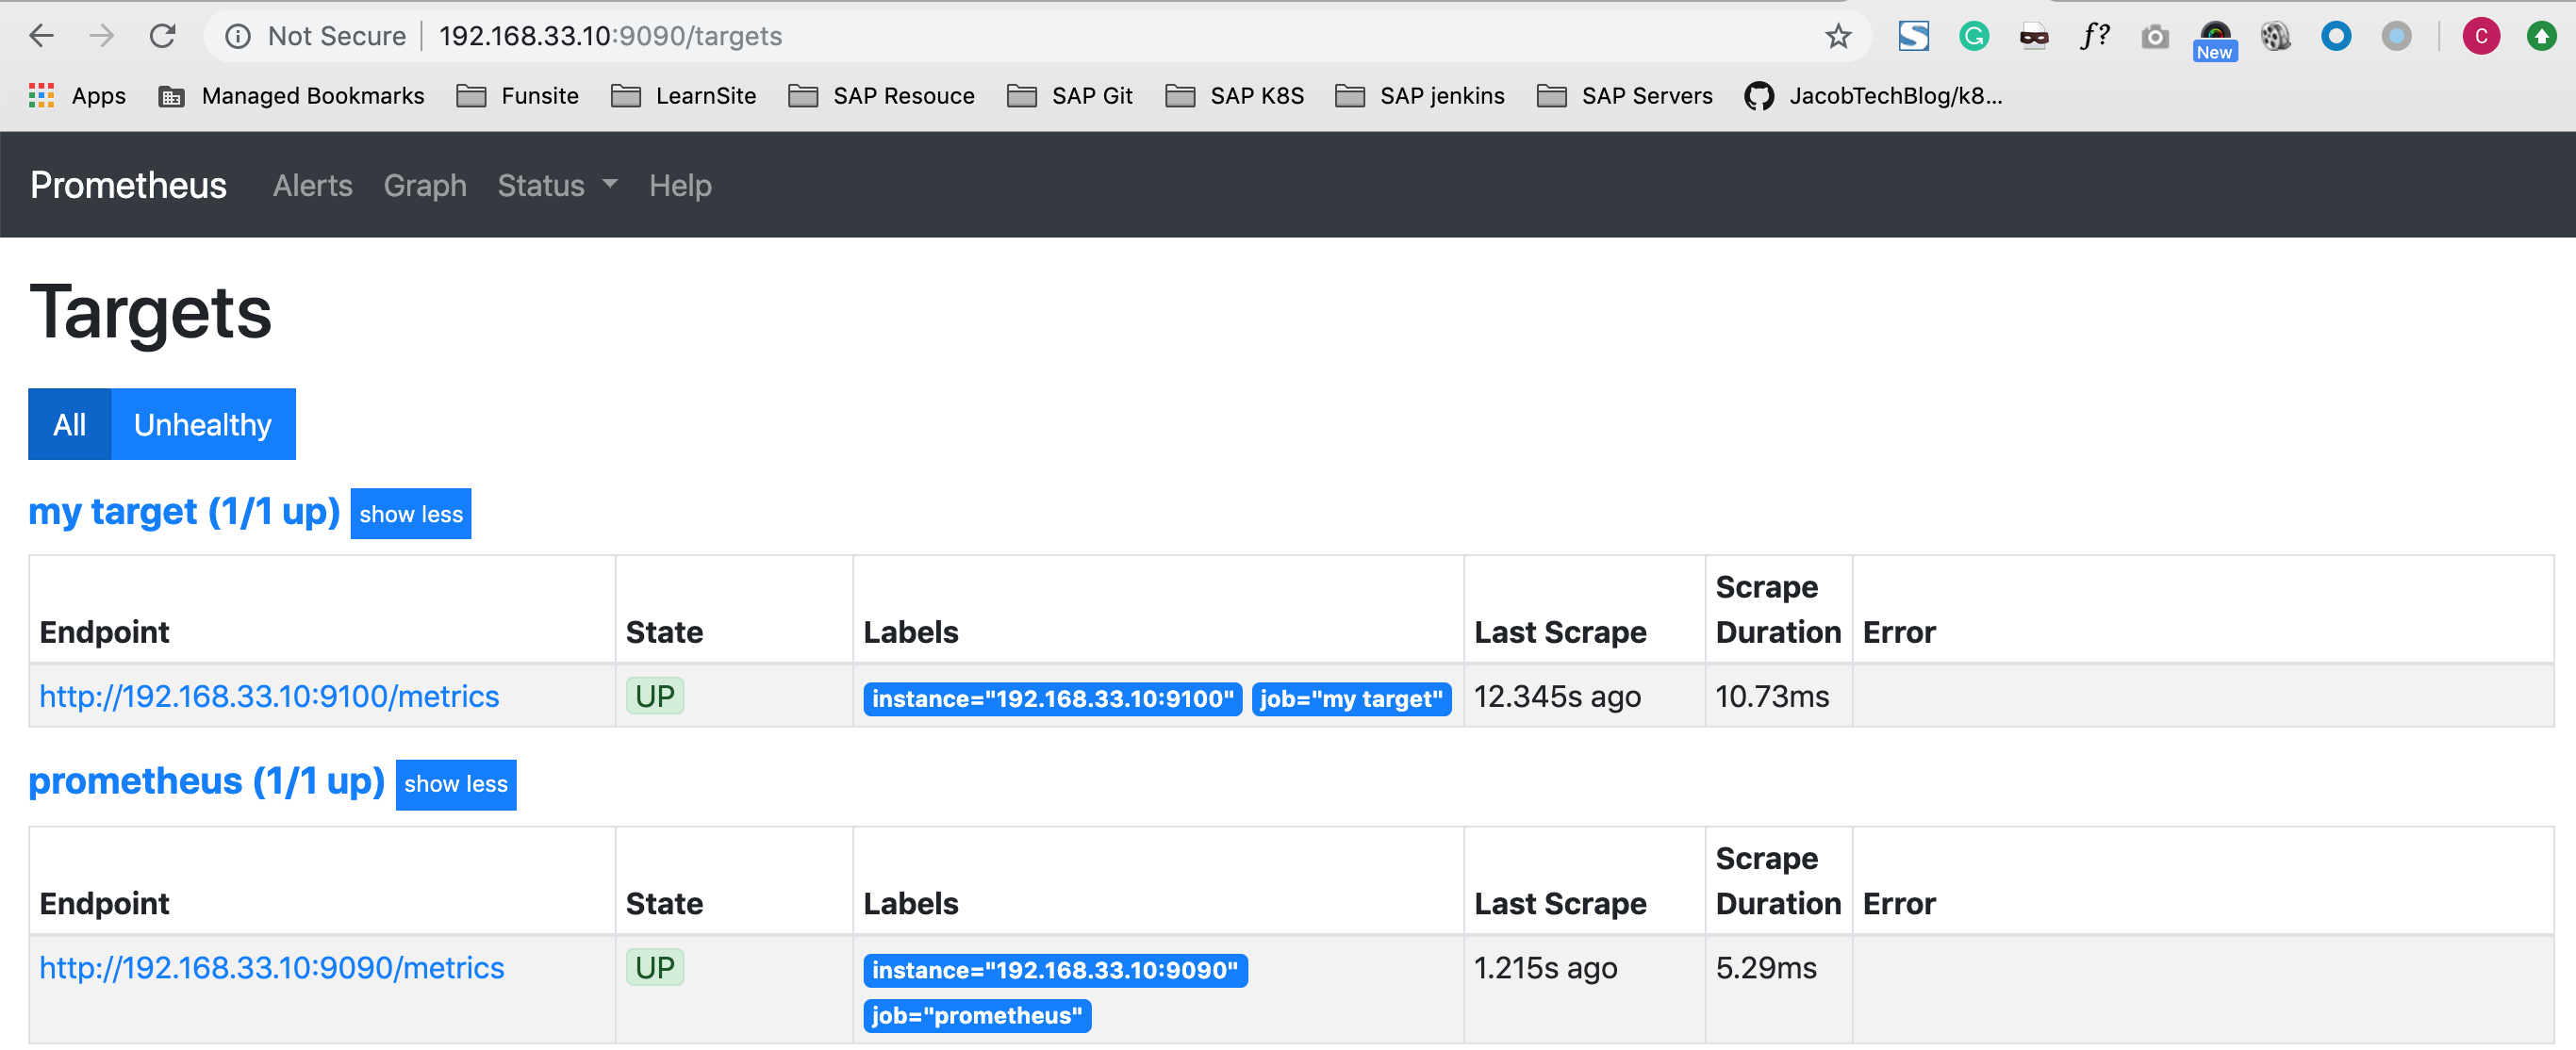Open the Managed Bookmarks folder
Screen dimensions: 2576x1050
click(292, 96)
